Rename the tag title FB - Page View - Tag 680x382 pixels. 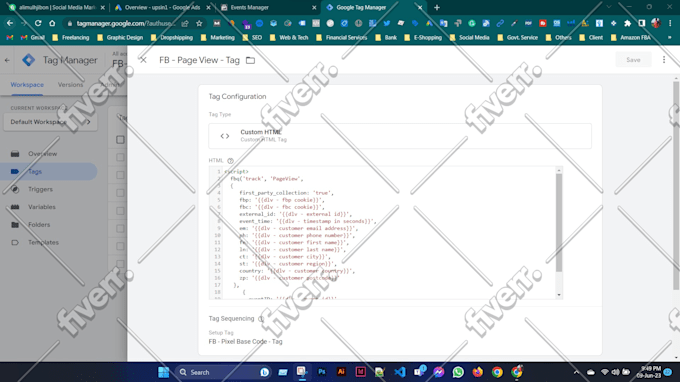199,60
